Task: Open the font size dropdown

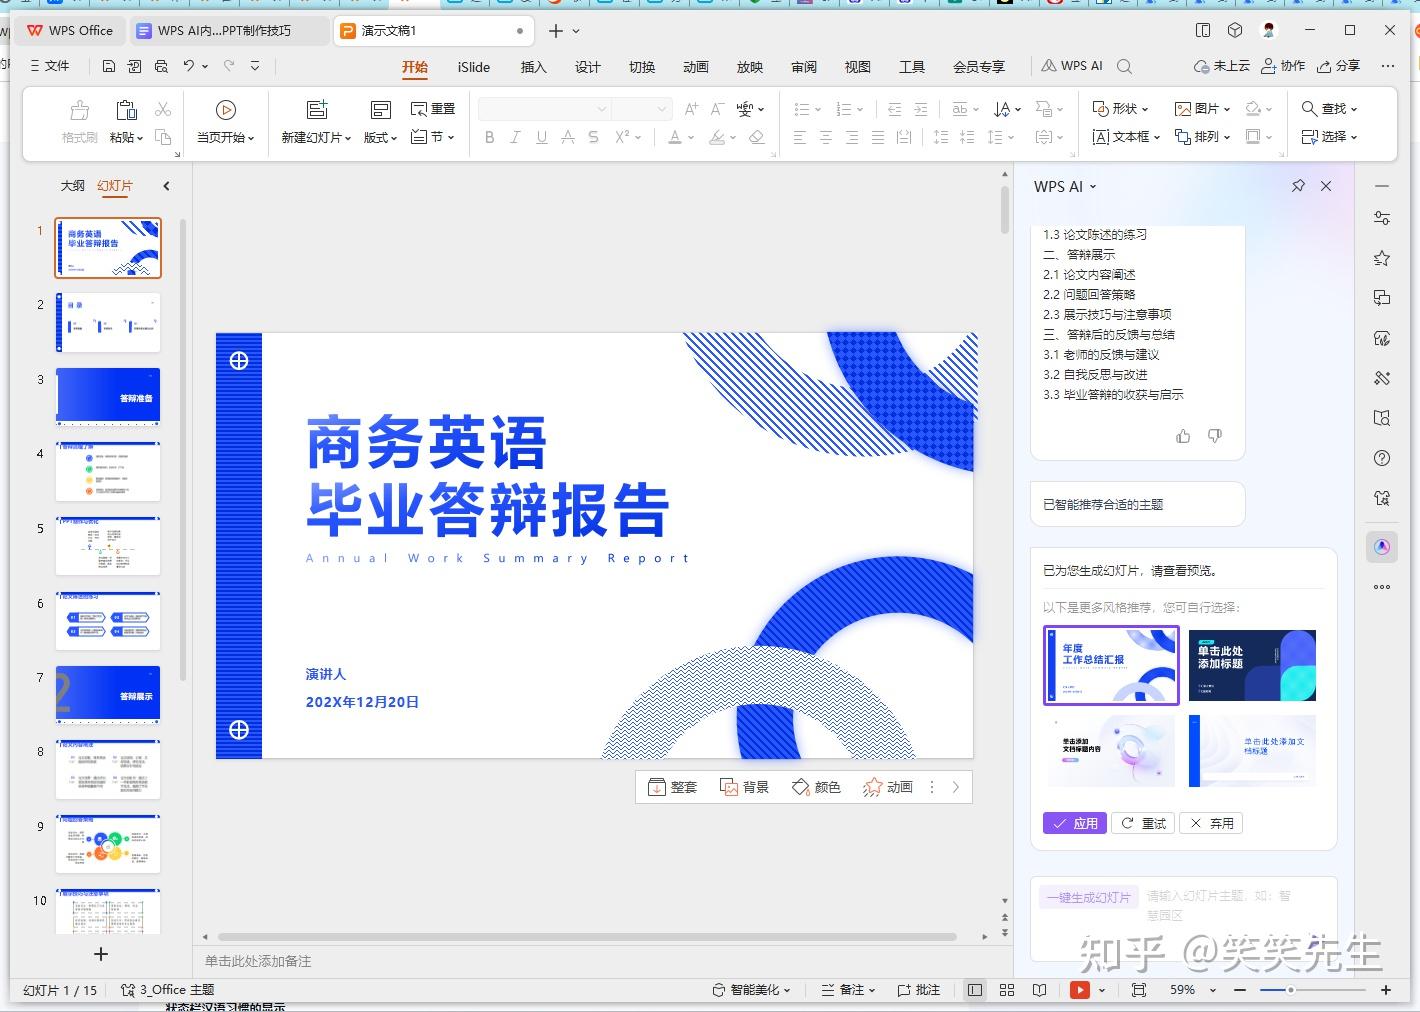Action: pos(664,108)
